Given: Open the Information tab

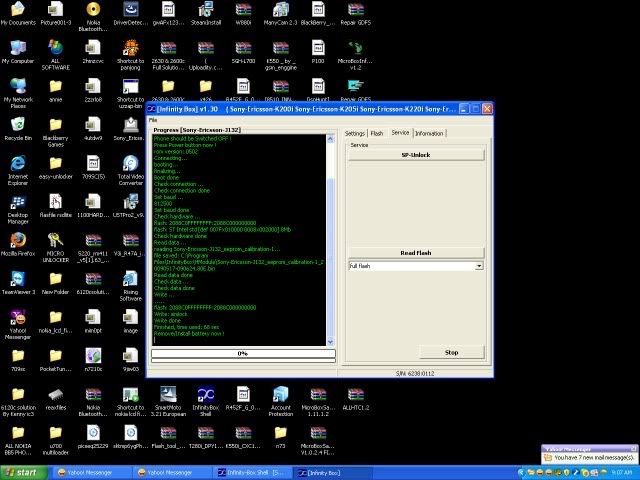Looking at the screenshot, I should 429,133.
